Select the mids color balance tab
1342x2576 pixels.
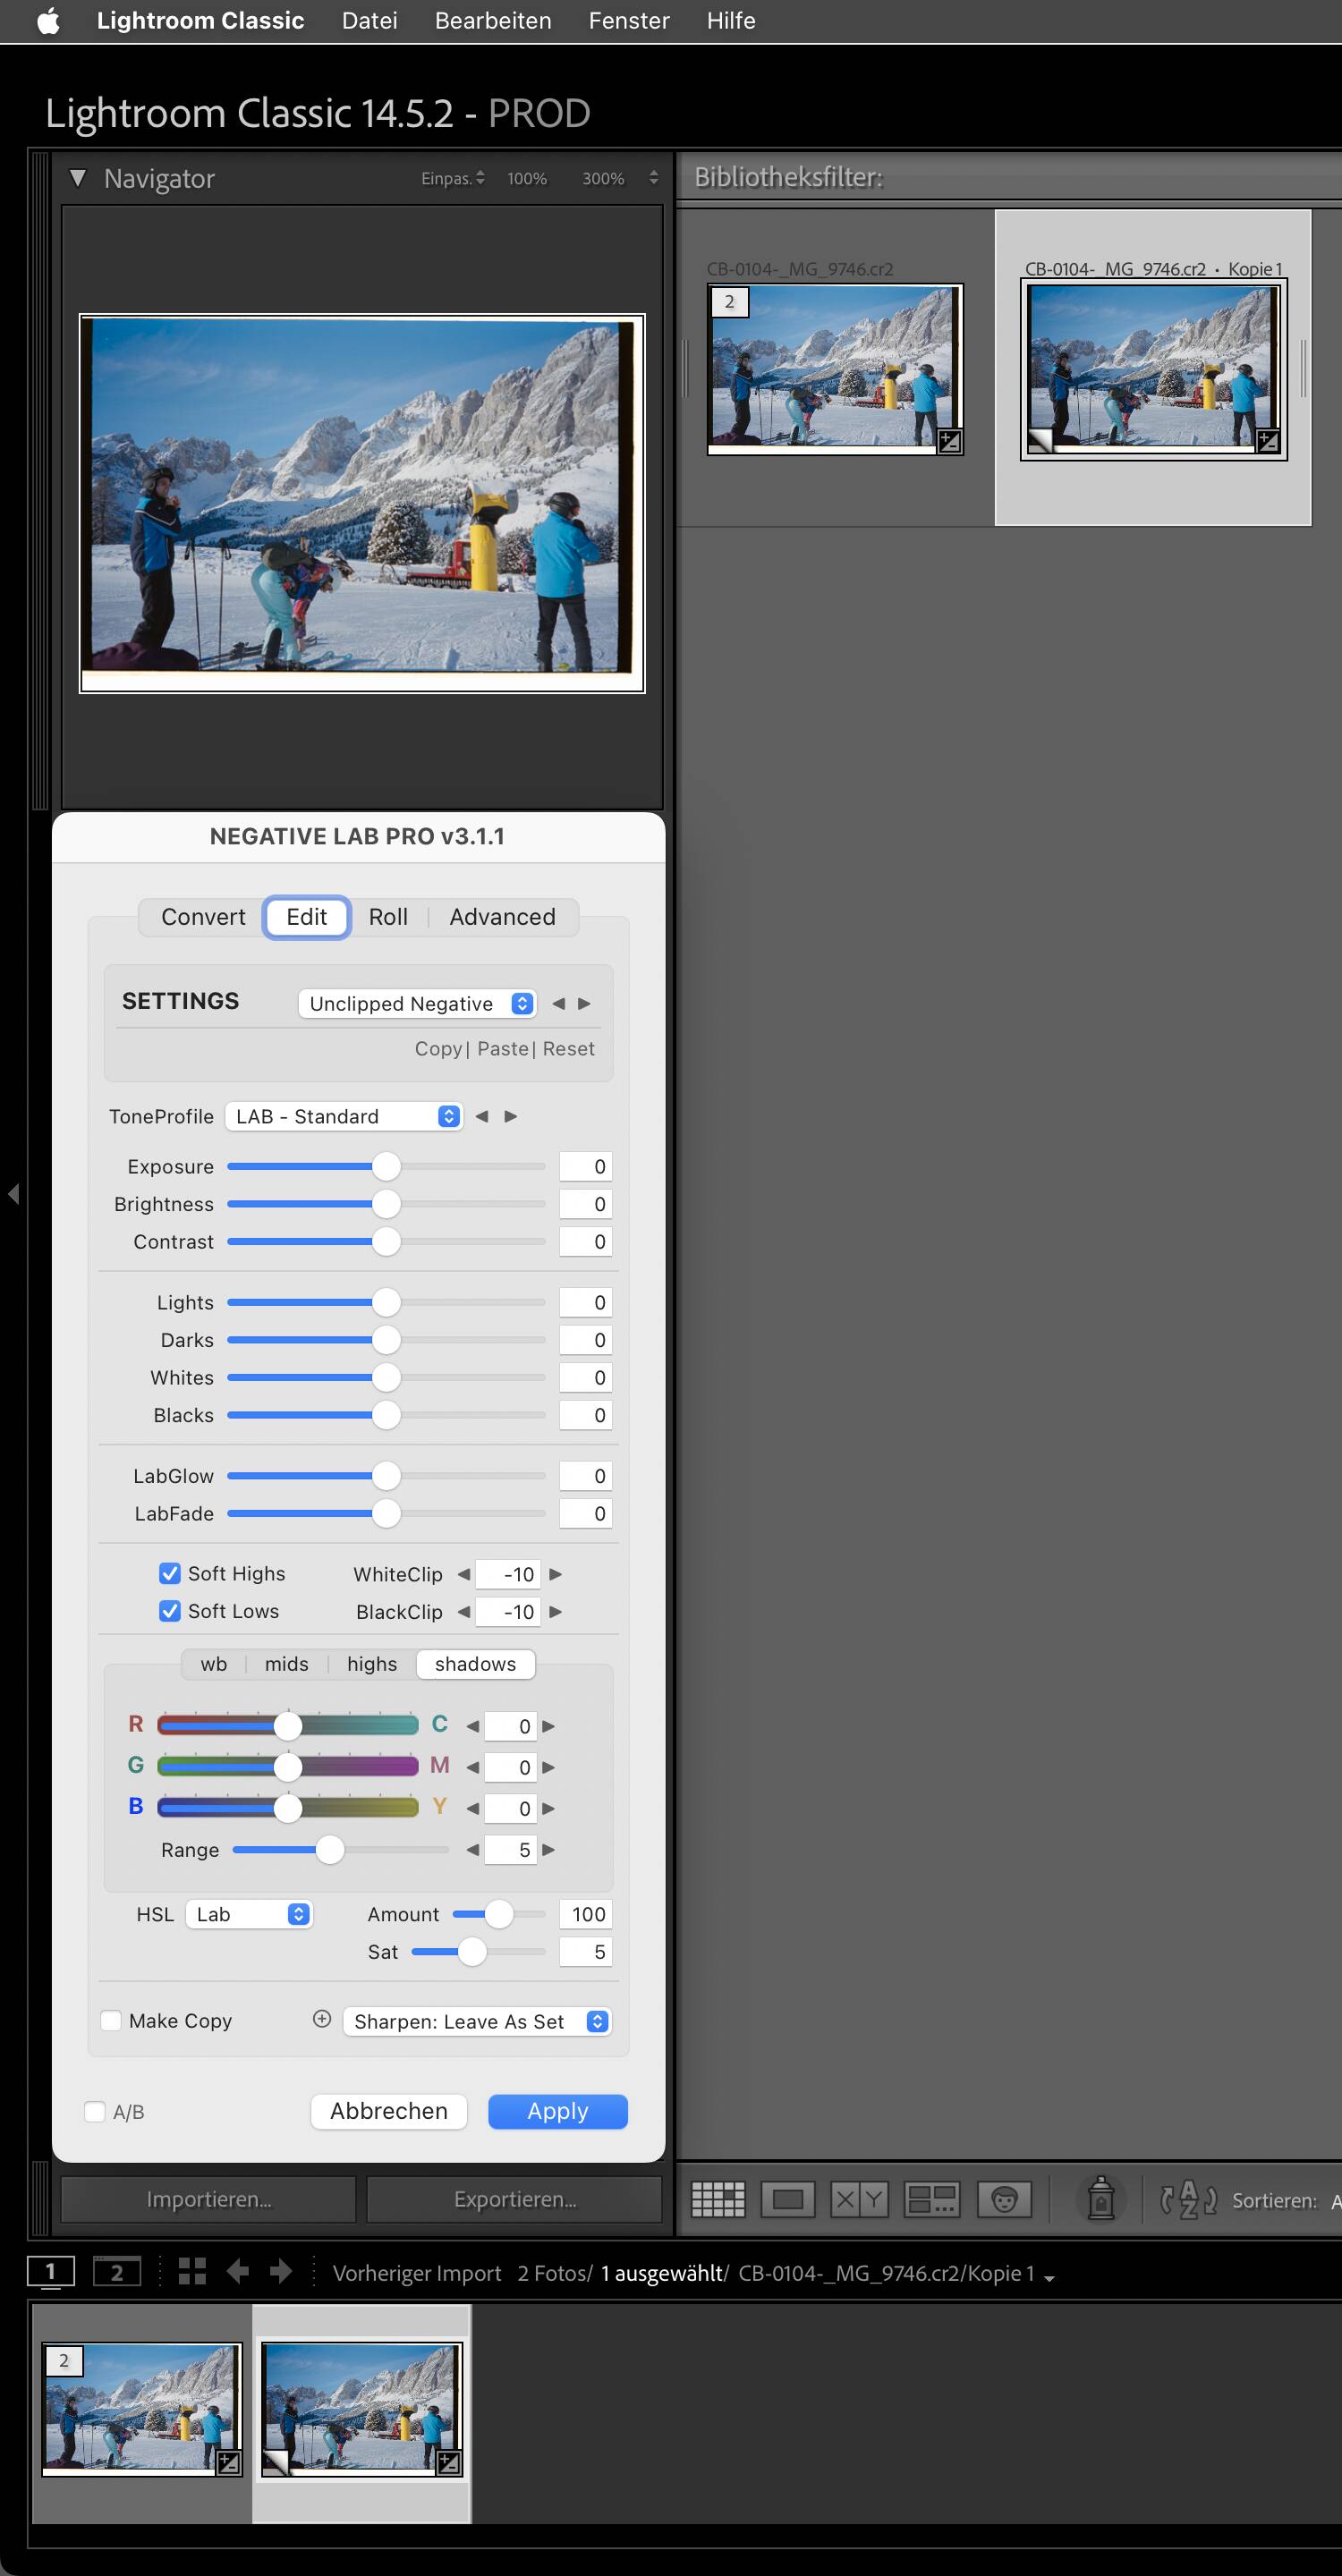[x=287, y=1664]
